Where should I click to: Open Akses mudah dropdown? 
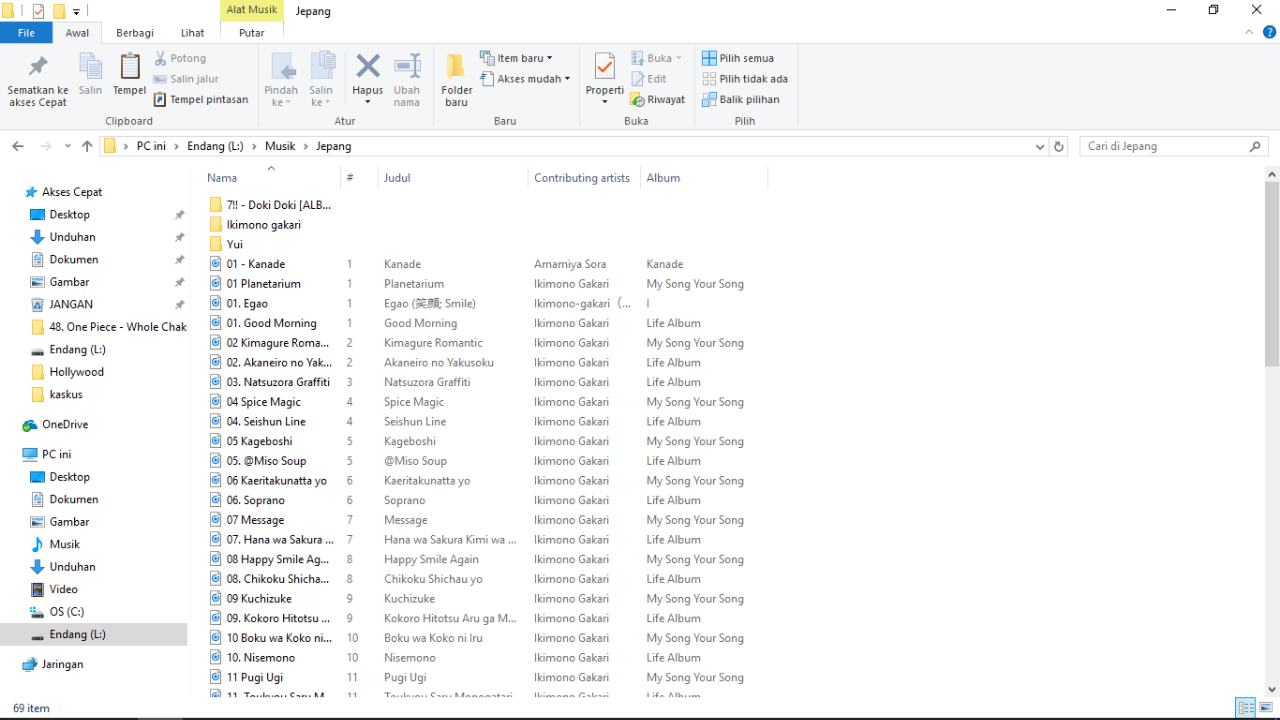pyautogui.click(x=525, y=79)
